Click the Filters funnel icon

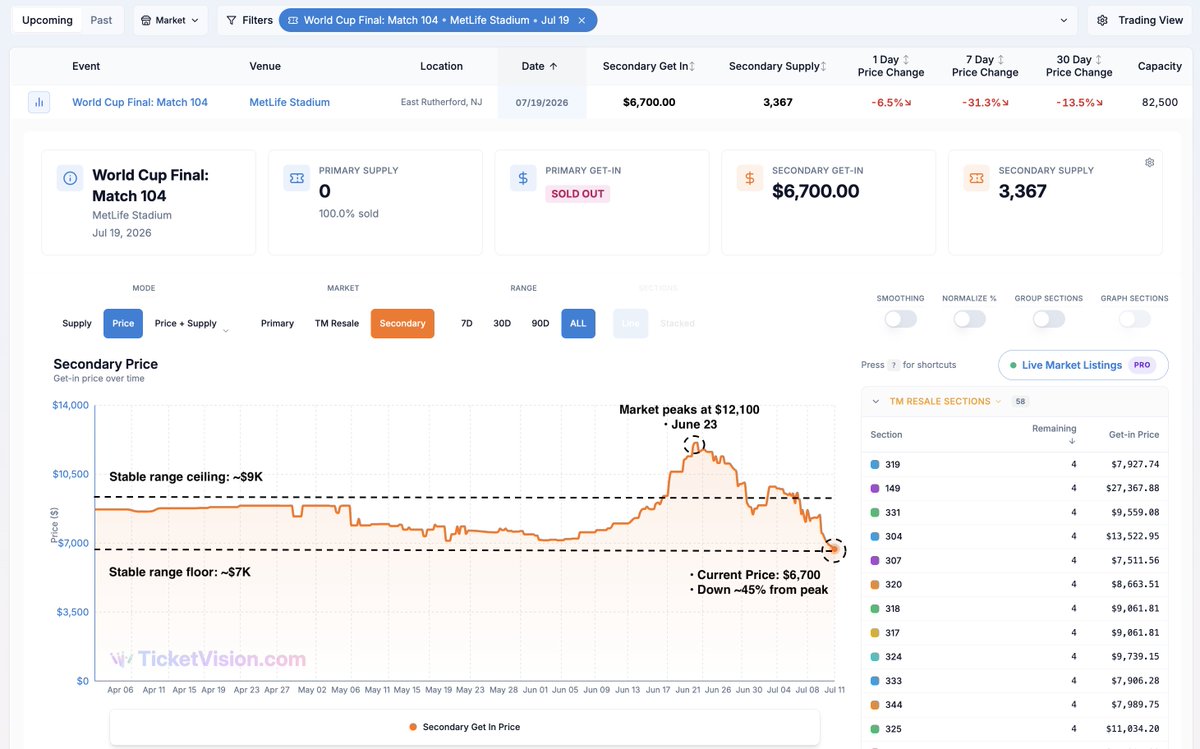tap(231, 20)
